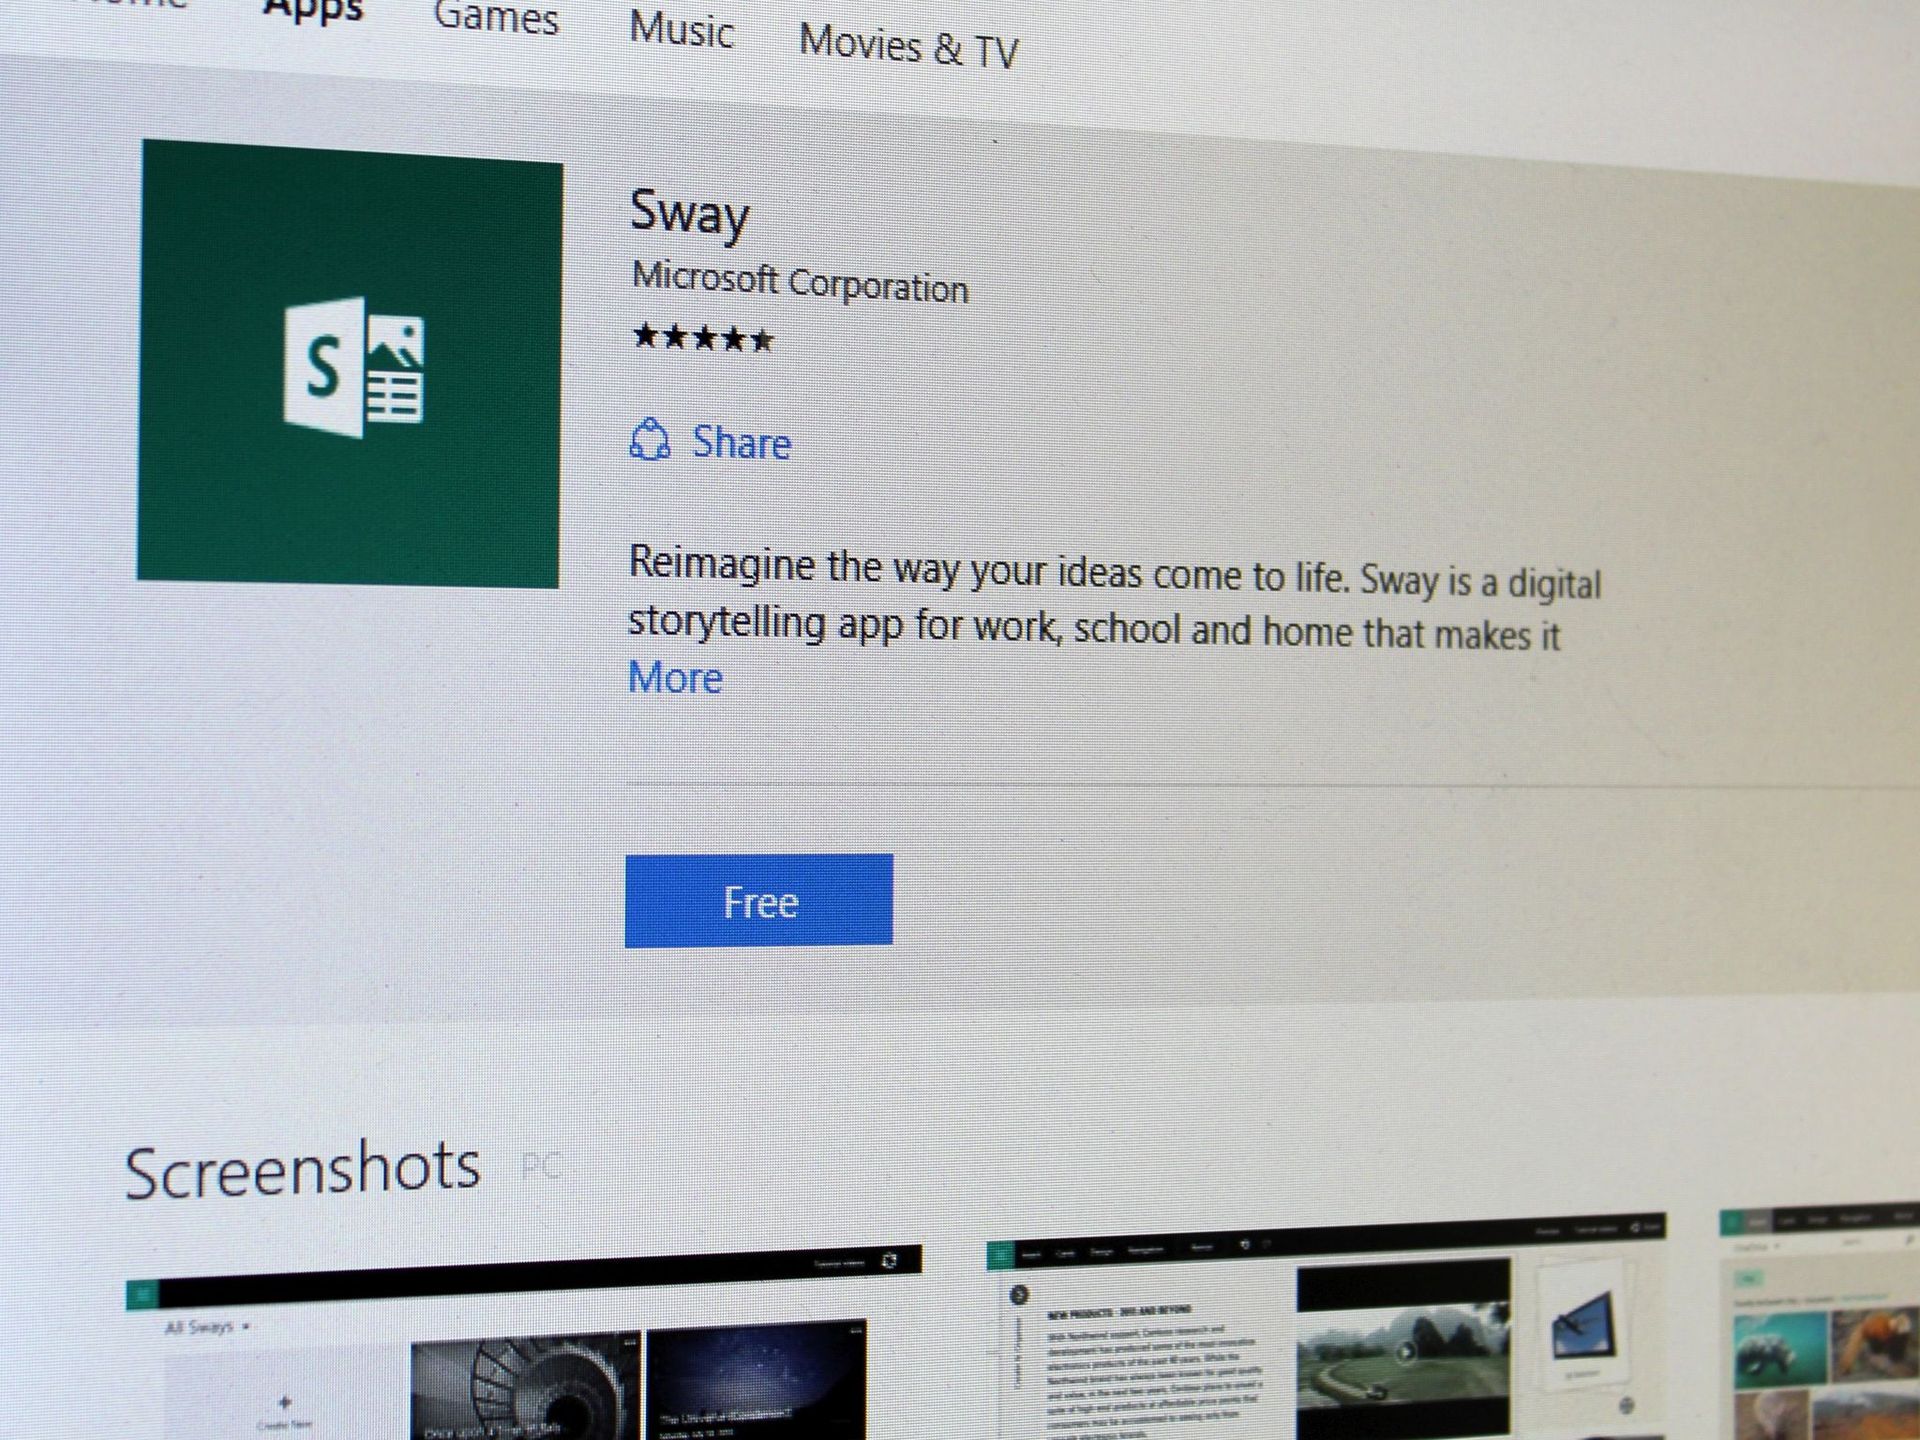This screenshot has width=1920, height=1440.
Task: Click the Apps navigation item
Action: 311,10
